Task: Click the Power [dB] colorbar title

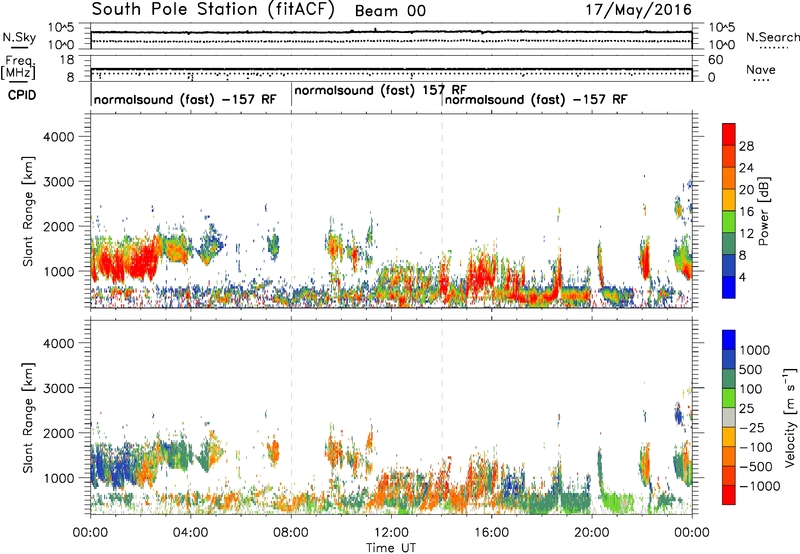Action: click(x=764, y=211)
